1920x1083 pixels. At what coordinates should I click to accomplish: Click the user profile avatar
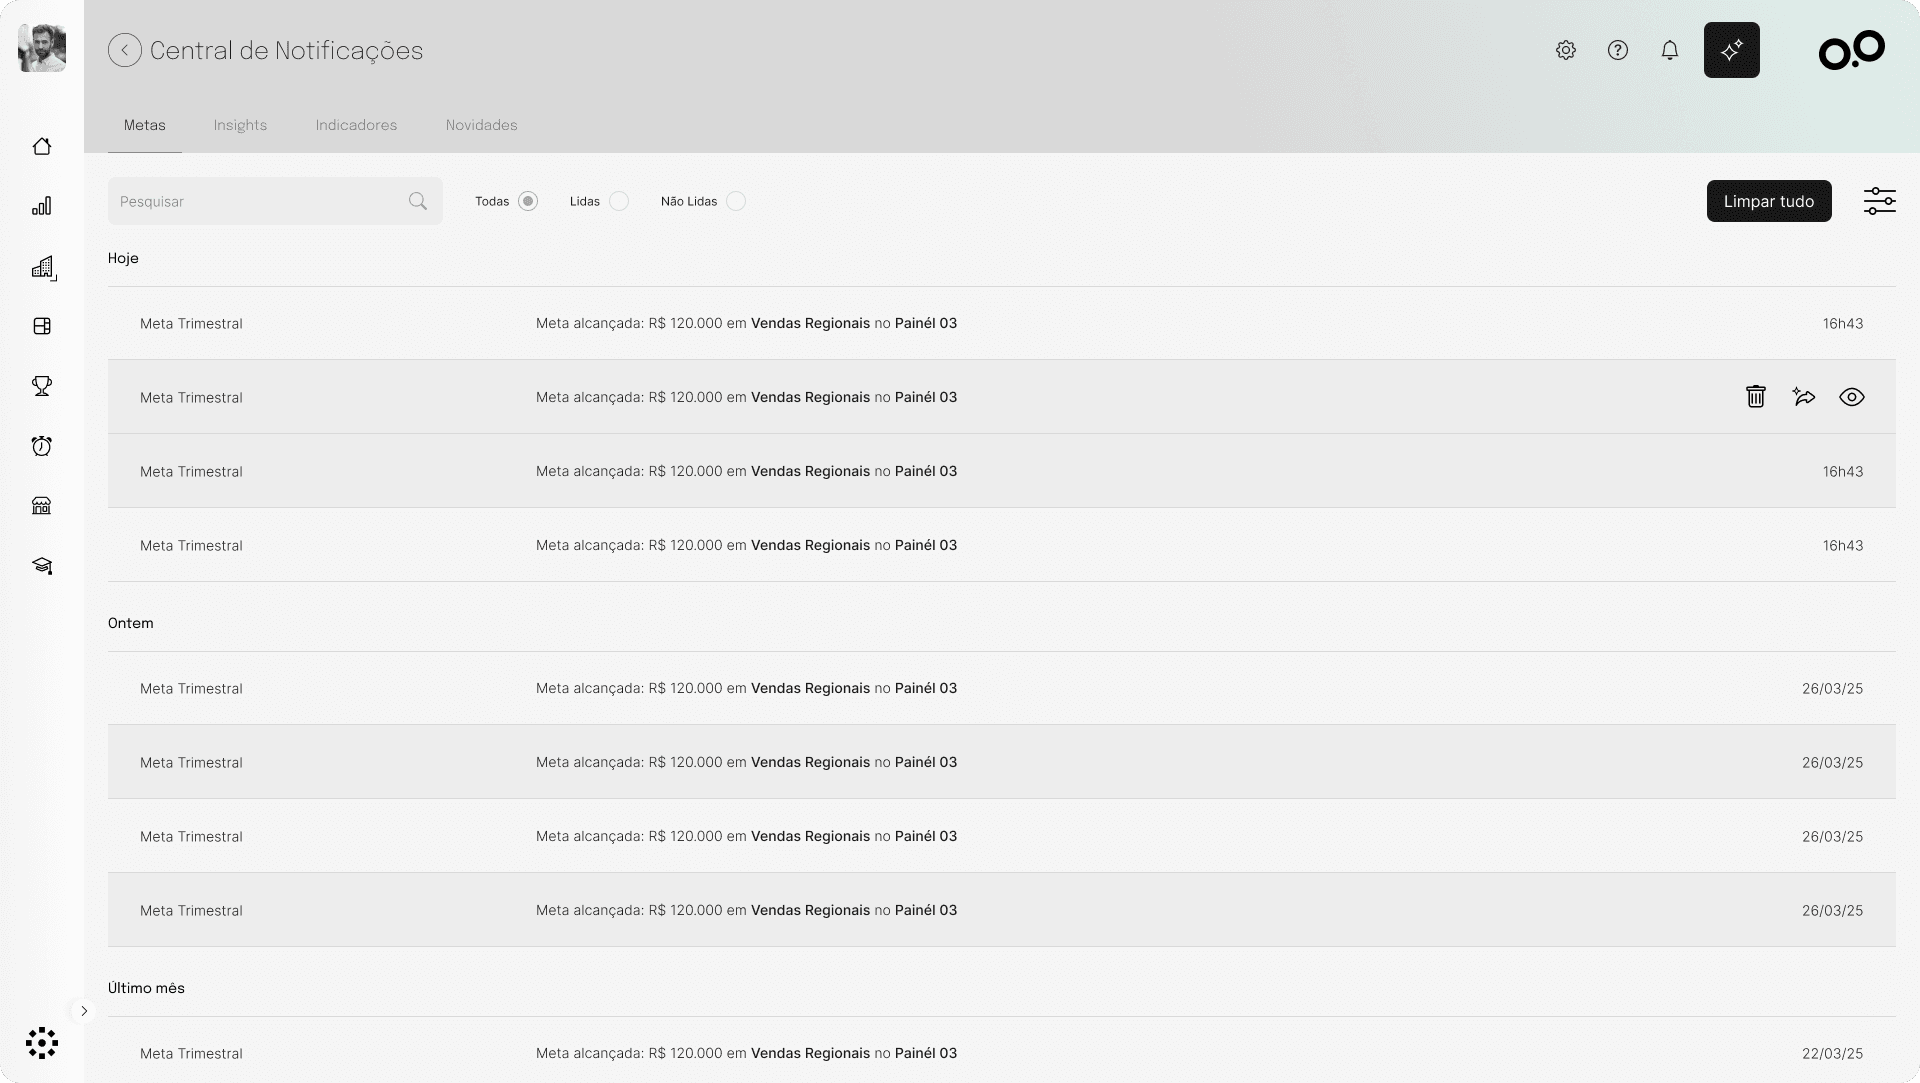pos(42,47)
